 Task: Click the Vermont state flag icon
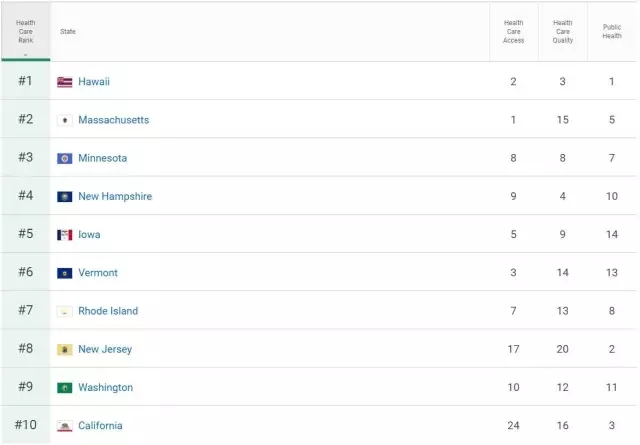coord(65,273)
